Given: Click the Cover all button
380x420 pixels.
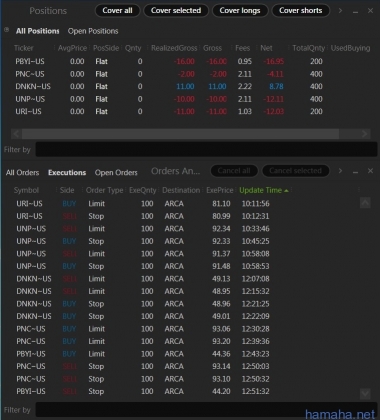Looking at the screenshot, I should point(117,11).
